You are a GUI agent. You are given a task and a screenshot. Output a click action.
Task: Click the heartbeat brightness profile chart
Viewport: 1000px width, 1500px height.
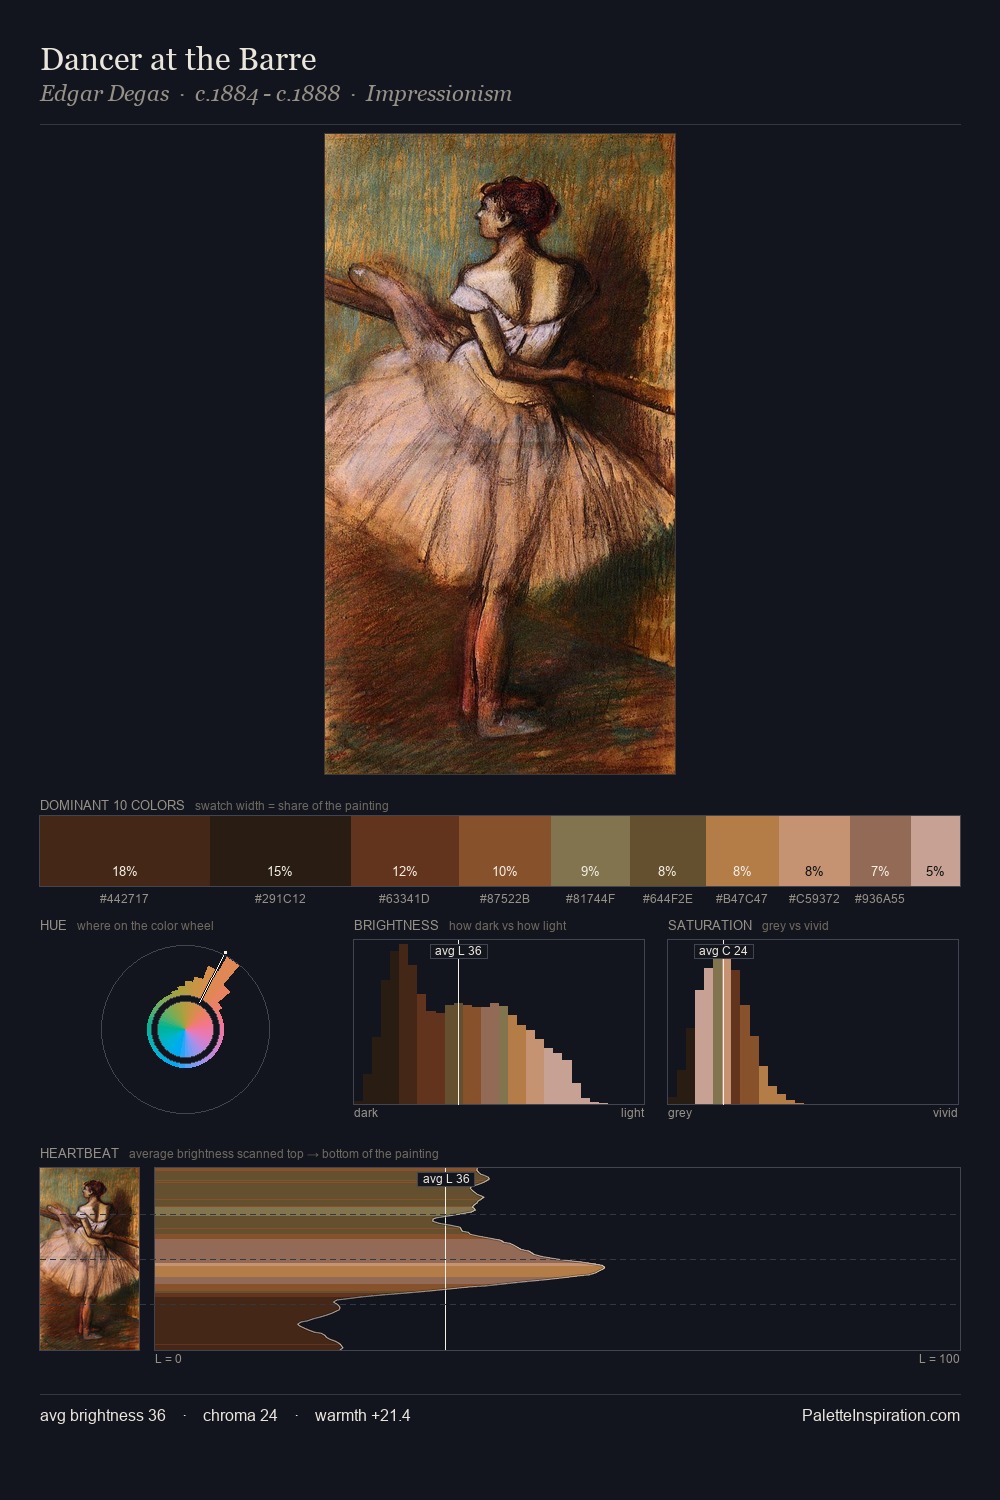[x=557, y=1259]
